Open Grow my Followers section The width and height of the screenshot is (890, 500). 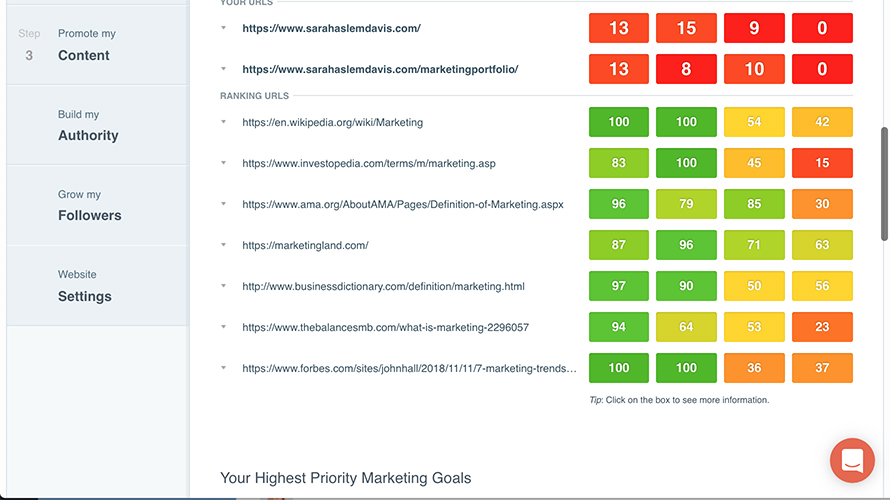click(89, 206)
